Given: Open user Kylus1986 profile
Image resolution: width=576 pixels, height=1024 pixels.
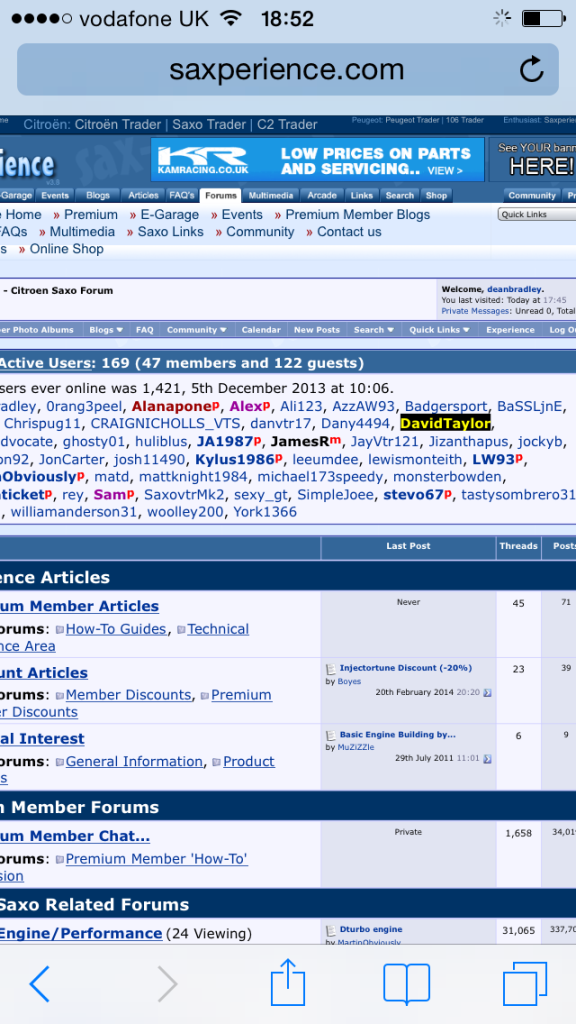Looking at the screenshot, I should (x=232, y=458).
